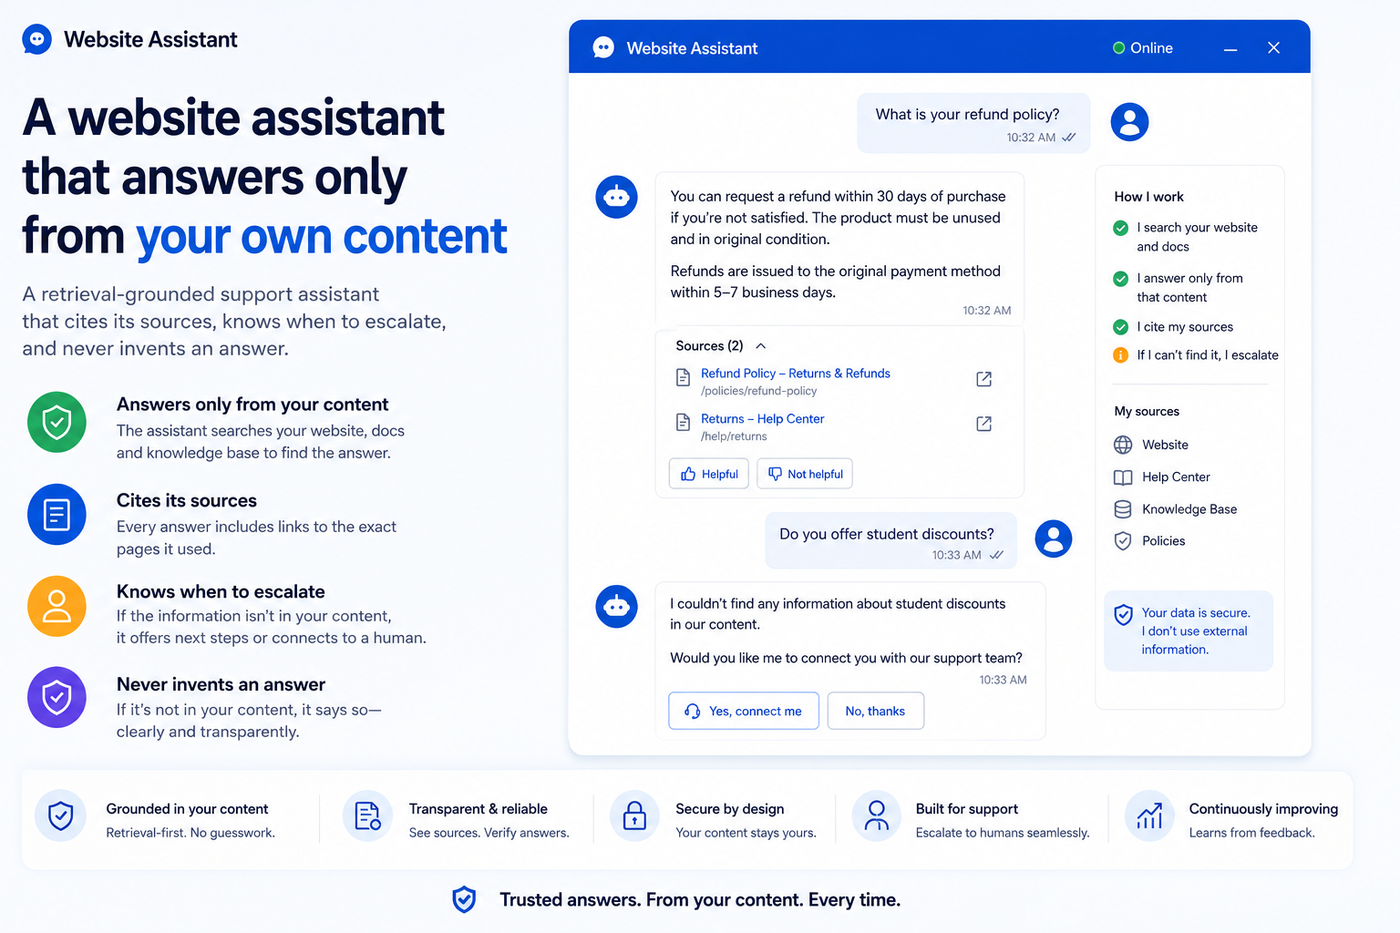Click the chat bubble icon in the chat header
Image resolution: width=1400 pixels, height=933 pixels.
[603, 48]
